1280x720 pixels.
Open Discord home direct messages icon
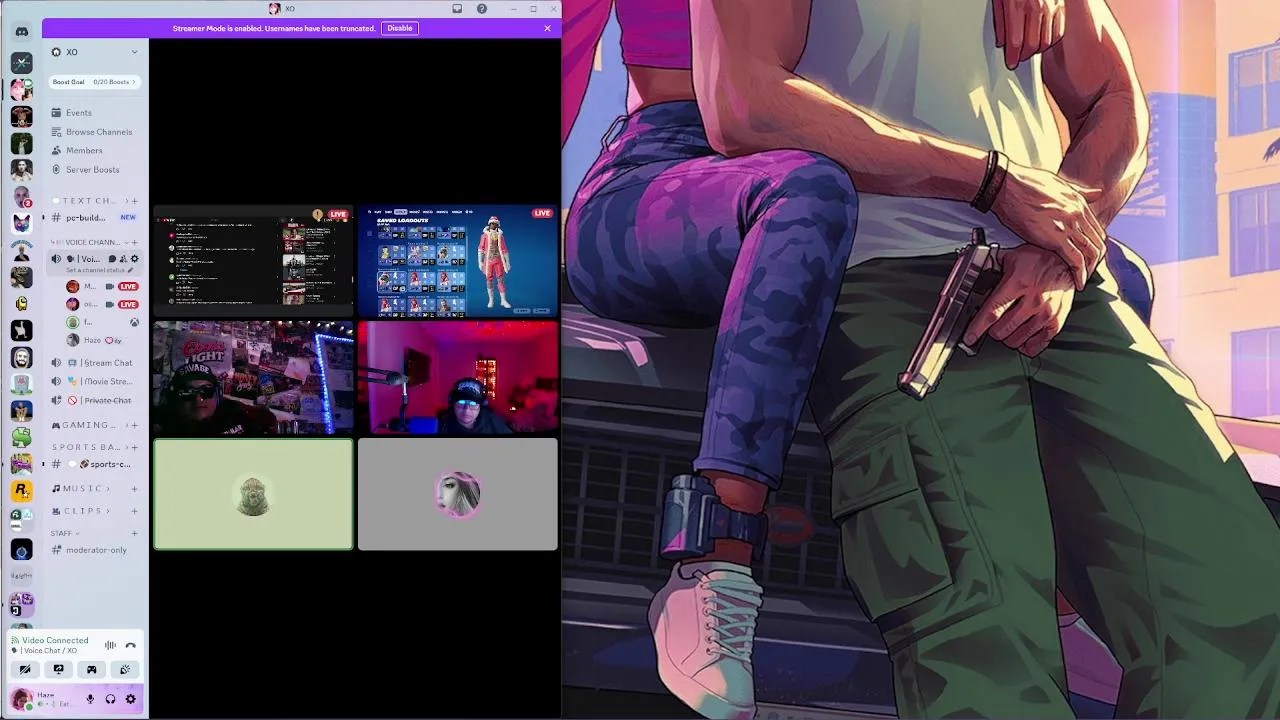tap(21, 32)
